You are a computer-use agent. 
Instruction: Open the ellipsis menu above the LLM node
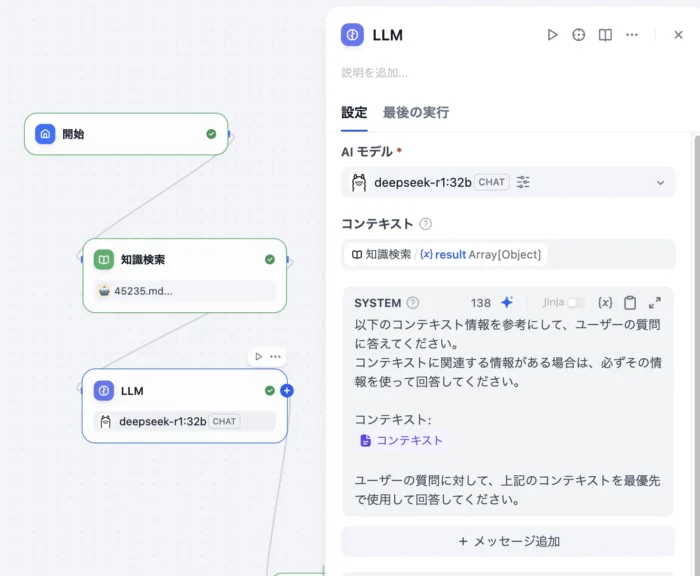(x=275, y=357)
